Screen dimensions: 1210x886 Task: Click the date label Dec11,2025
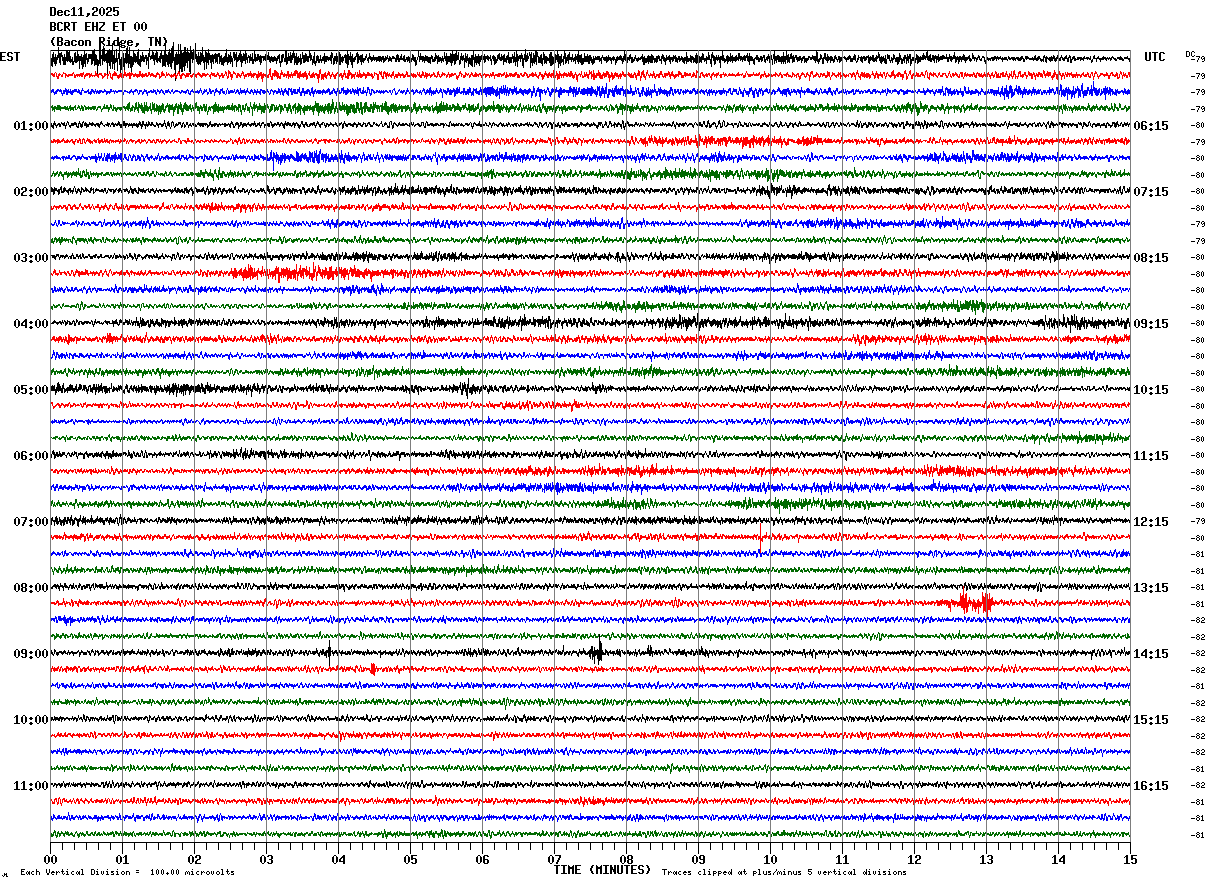(84, 12)
